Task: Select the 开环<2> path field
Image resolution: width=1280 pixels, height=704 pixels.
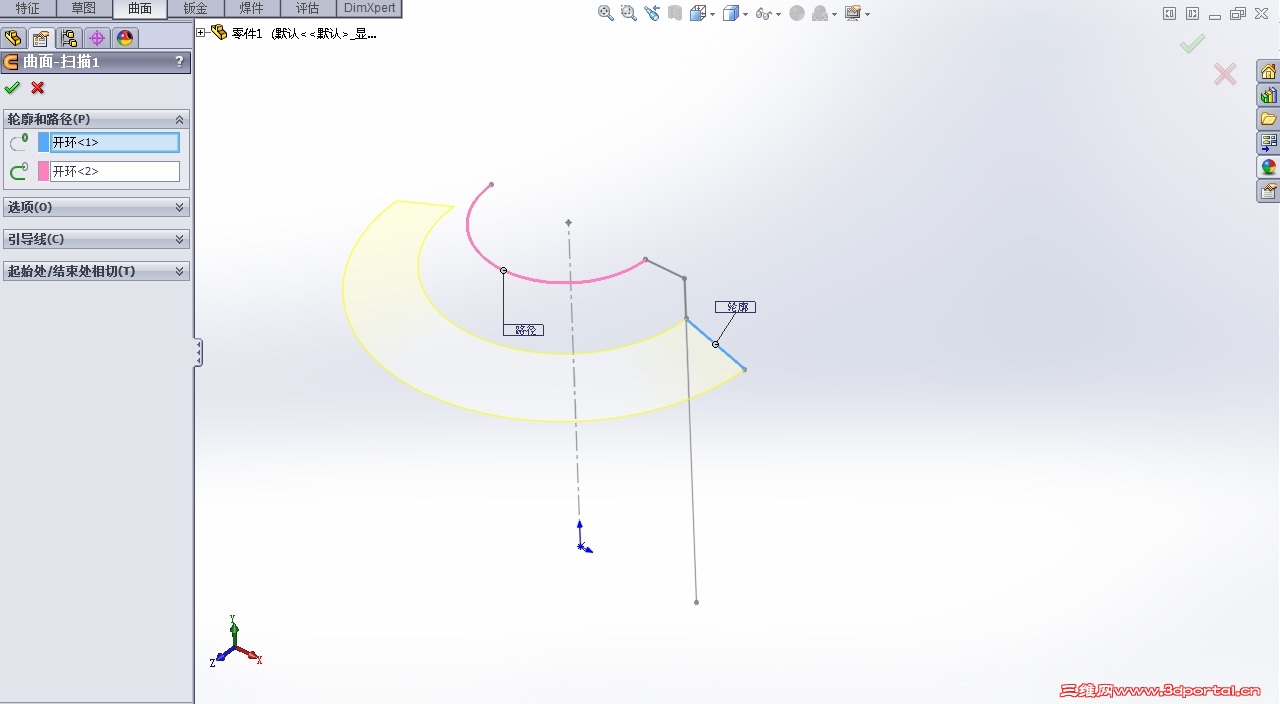Action: [x=115, y=172]
